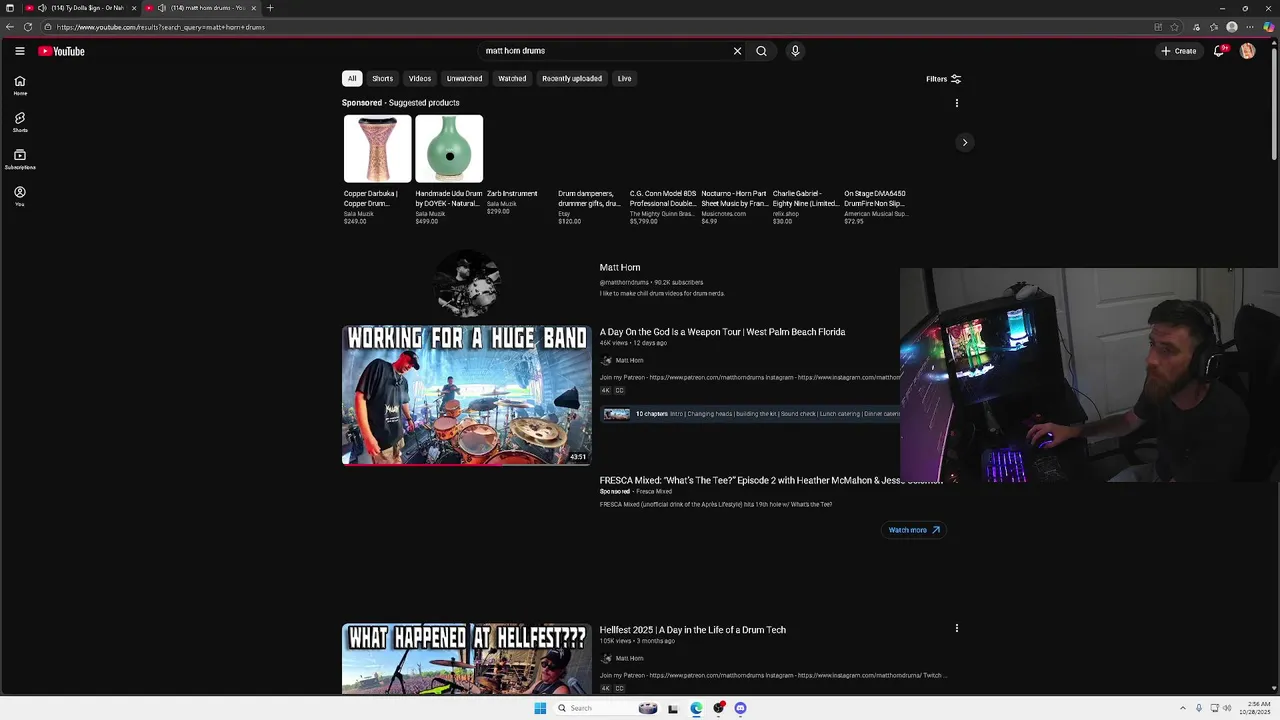Open the browser profile icon

click(1232, 27)
